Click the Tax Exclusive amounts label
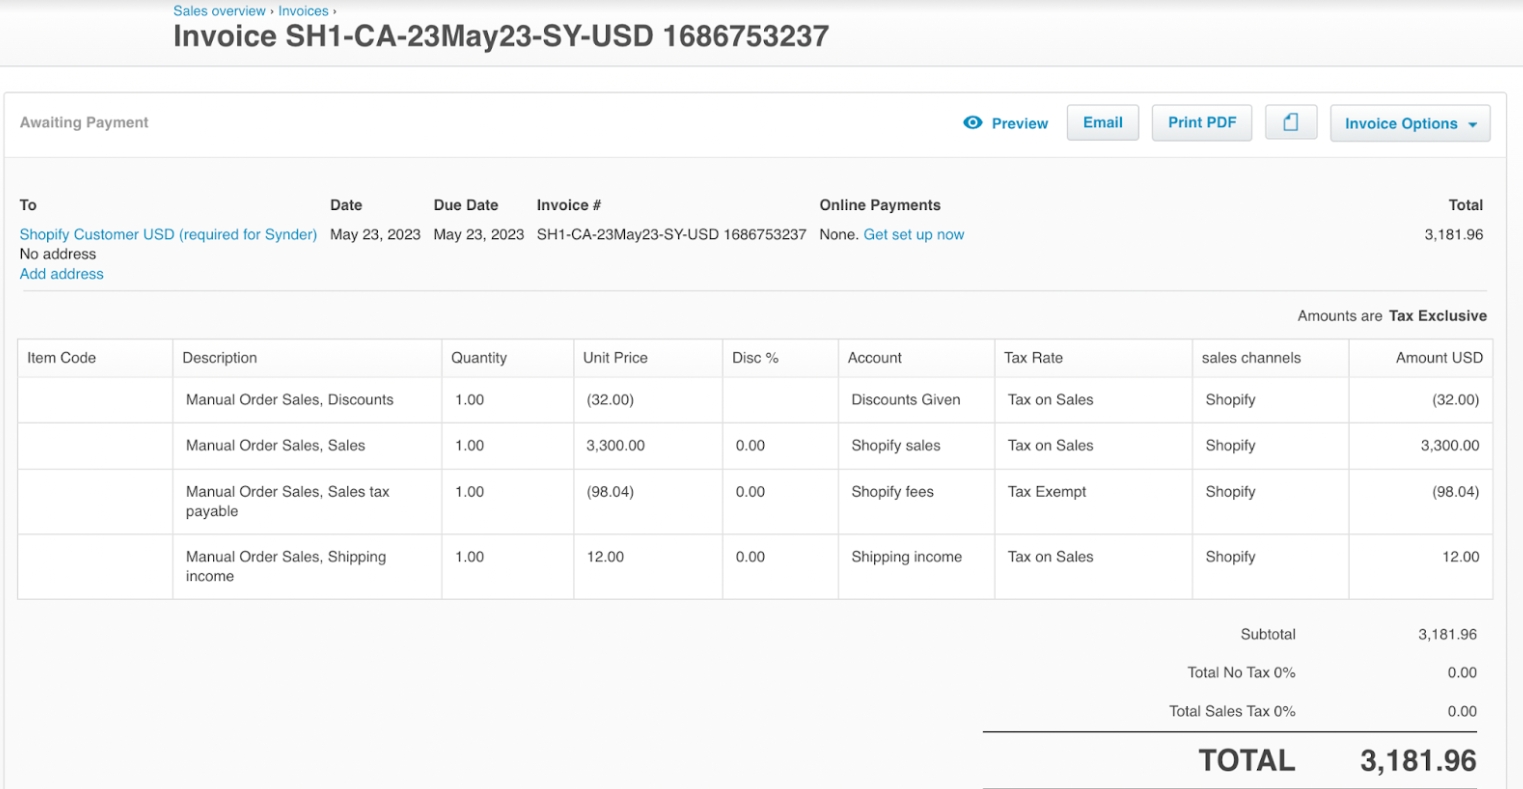This screenshot has width=1523, height=789. (1436, 315)
